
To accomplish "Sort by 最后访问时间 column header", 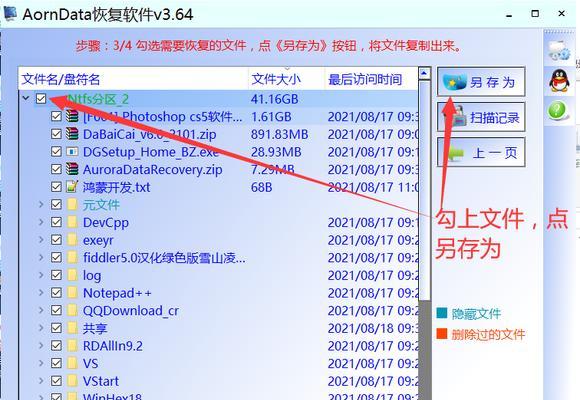I will (365, 79).
